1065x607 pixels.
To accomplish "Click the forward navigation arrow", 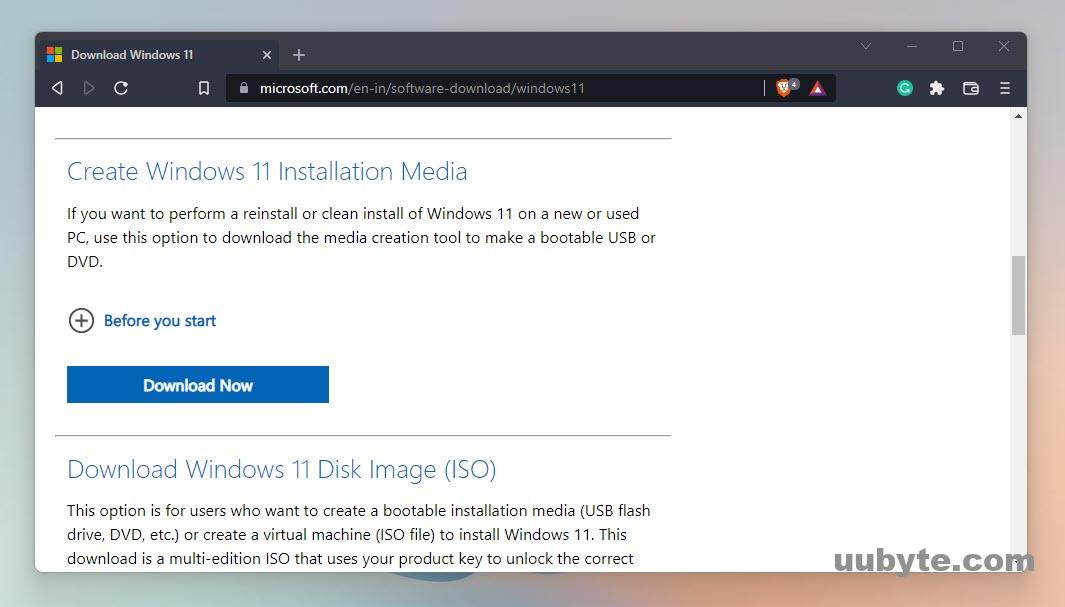I will 89,88.
